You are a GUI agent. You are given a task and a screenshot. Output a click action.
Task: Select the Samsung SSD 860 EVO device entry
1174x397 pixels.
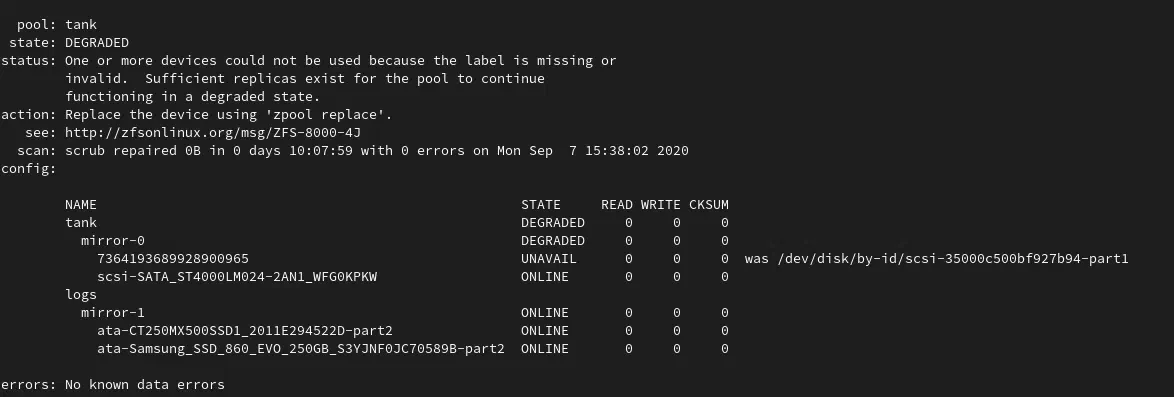pos(301,348)
